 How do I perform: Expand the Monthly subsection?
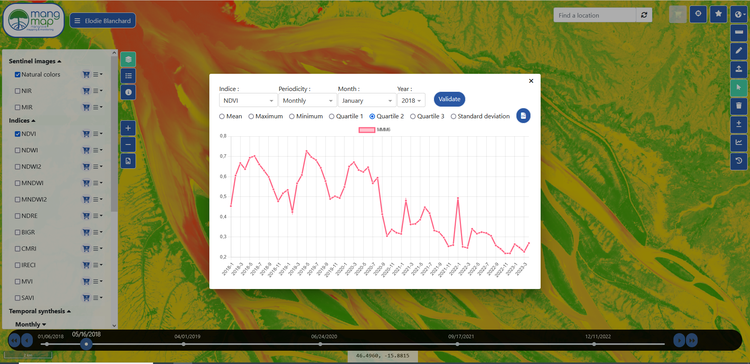30,324
